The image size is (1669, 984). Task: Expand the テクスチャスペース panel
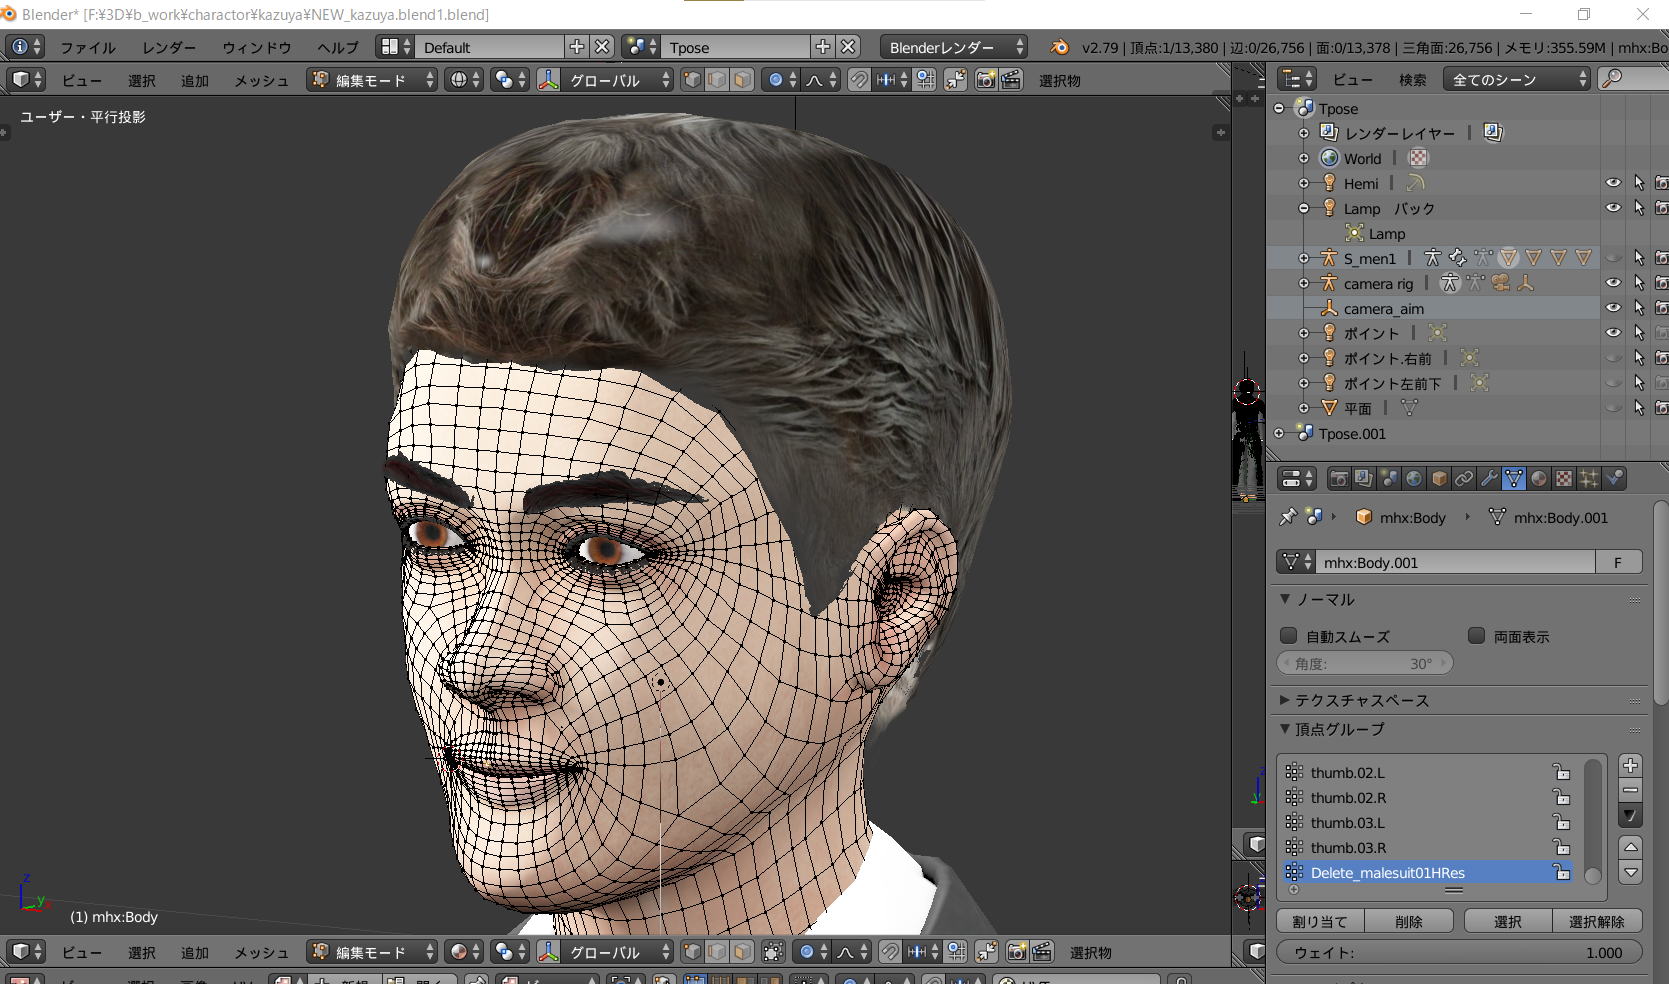[1360, 700]
